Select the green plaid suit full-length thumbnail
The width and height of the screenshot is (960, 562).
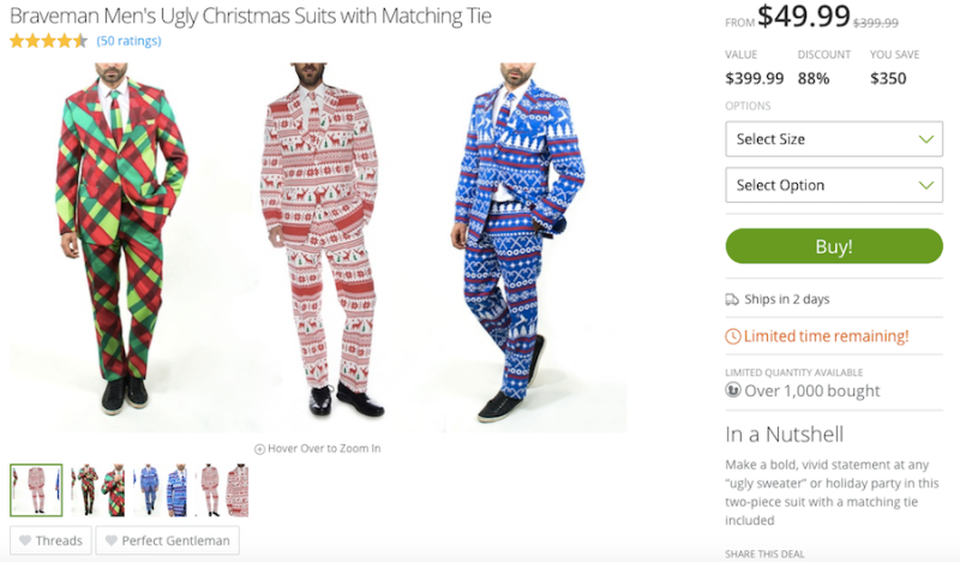click(84, 490)
